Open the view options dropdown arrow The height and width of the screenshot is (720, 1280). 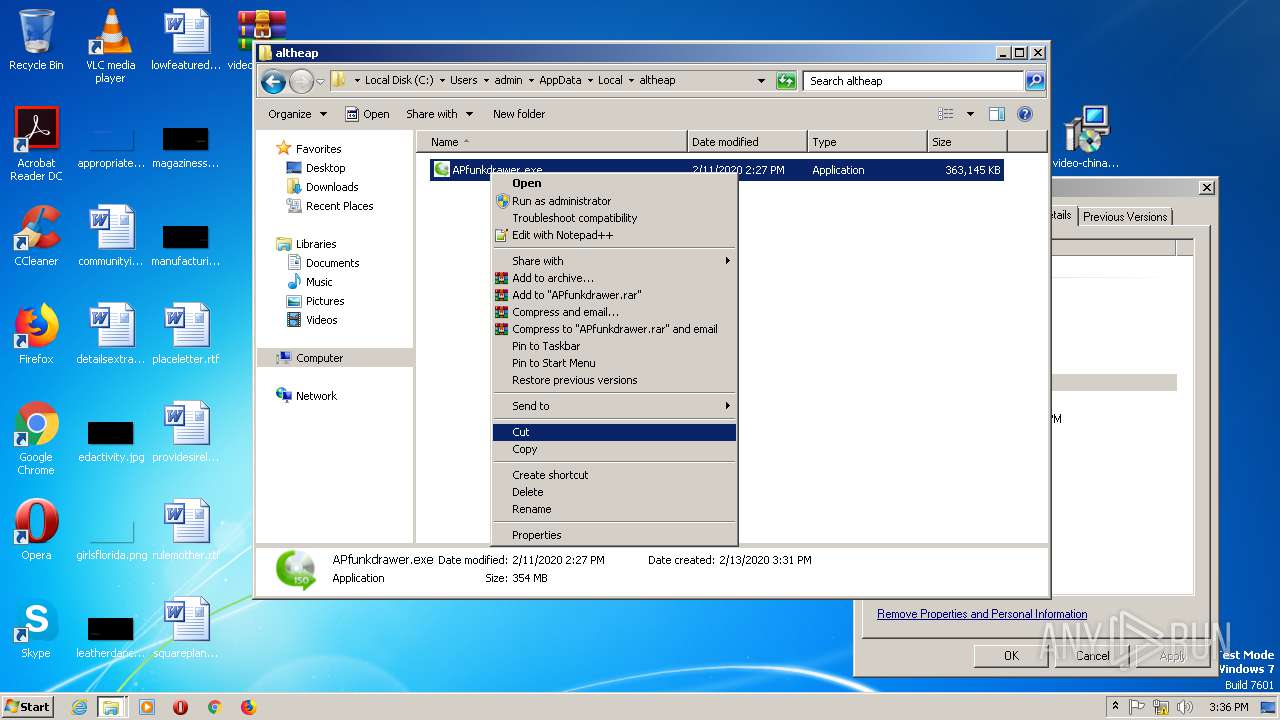(970, 114)
